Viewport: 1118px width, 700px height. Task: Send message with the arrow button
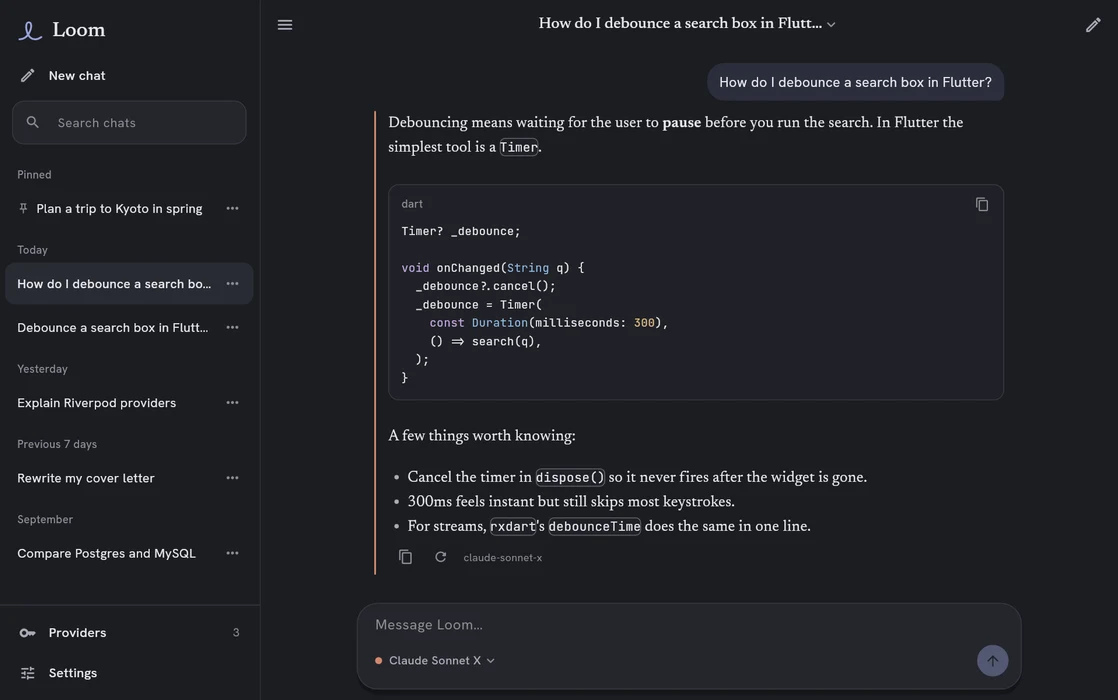click(x=992, y=661)
